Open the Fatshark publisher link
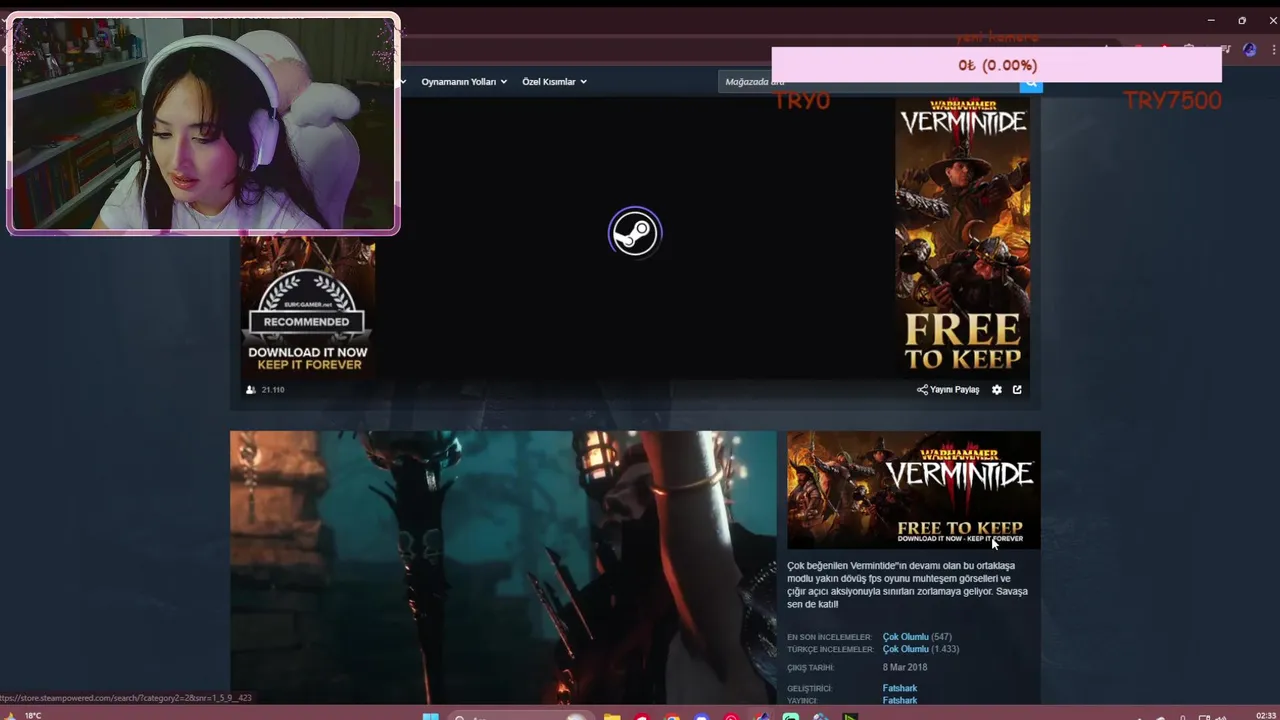Screen dimensions: 1280x720 [899, 700]
